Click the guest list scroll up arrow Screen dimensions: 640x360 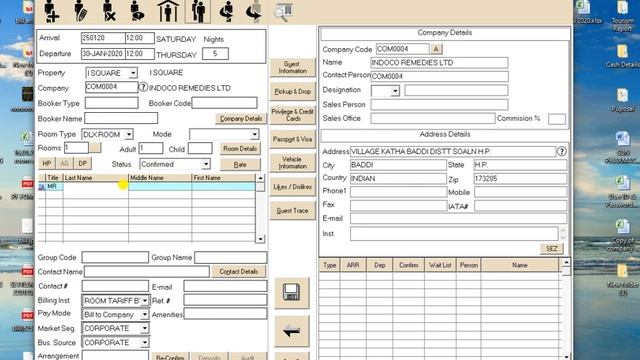[x=260, y=178]
